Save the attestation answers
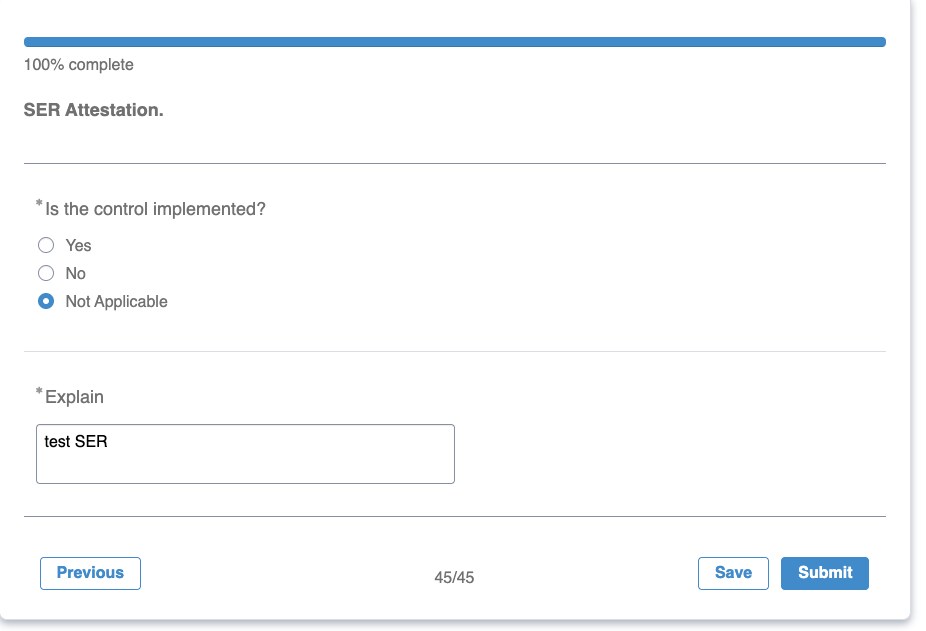This screenshot has height=631, width=926. tap(733, 573)
